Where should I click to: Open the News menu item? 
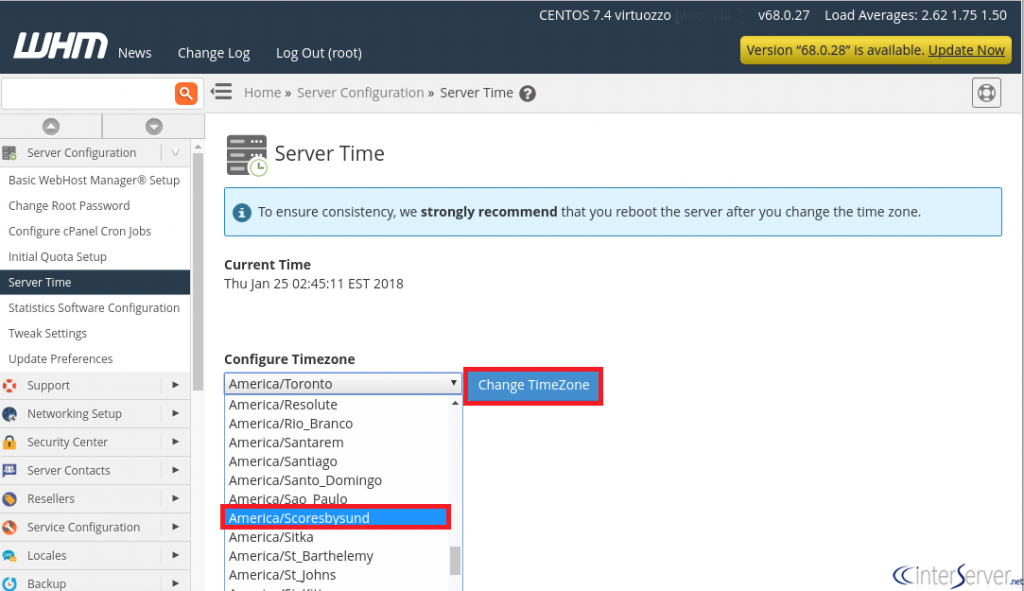click(135, 54)
